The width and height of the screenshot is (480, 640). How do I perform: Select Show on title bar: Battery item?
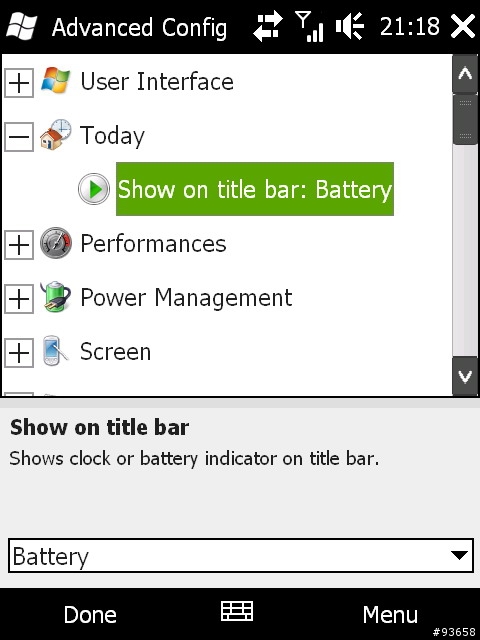click(x=255, y=189)
